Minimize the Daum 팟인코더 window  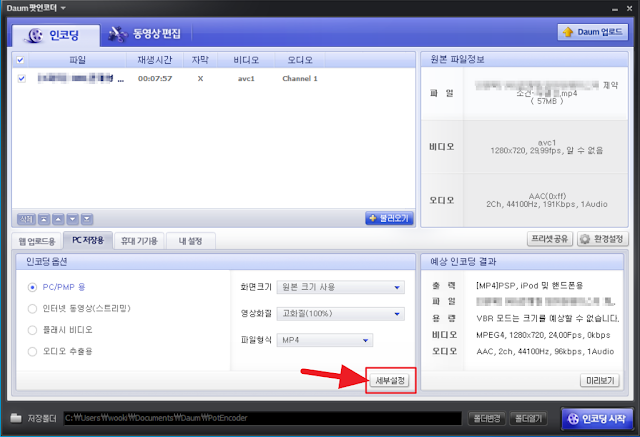click(x=615, y=9)
